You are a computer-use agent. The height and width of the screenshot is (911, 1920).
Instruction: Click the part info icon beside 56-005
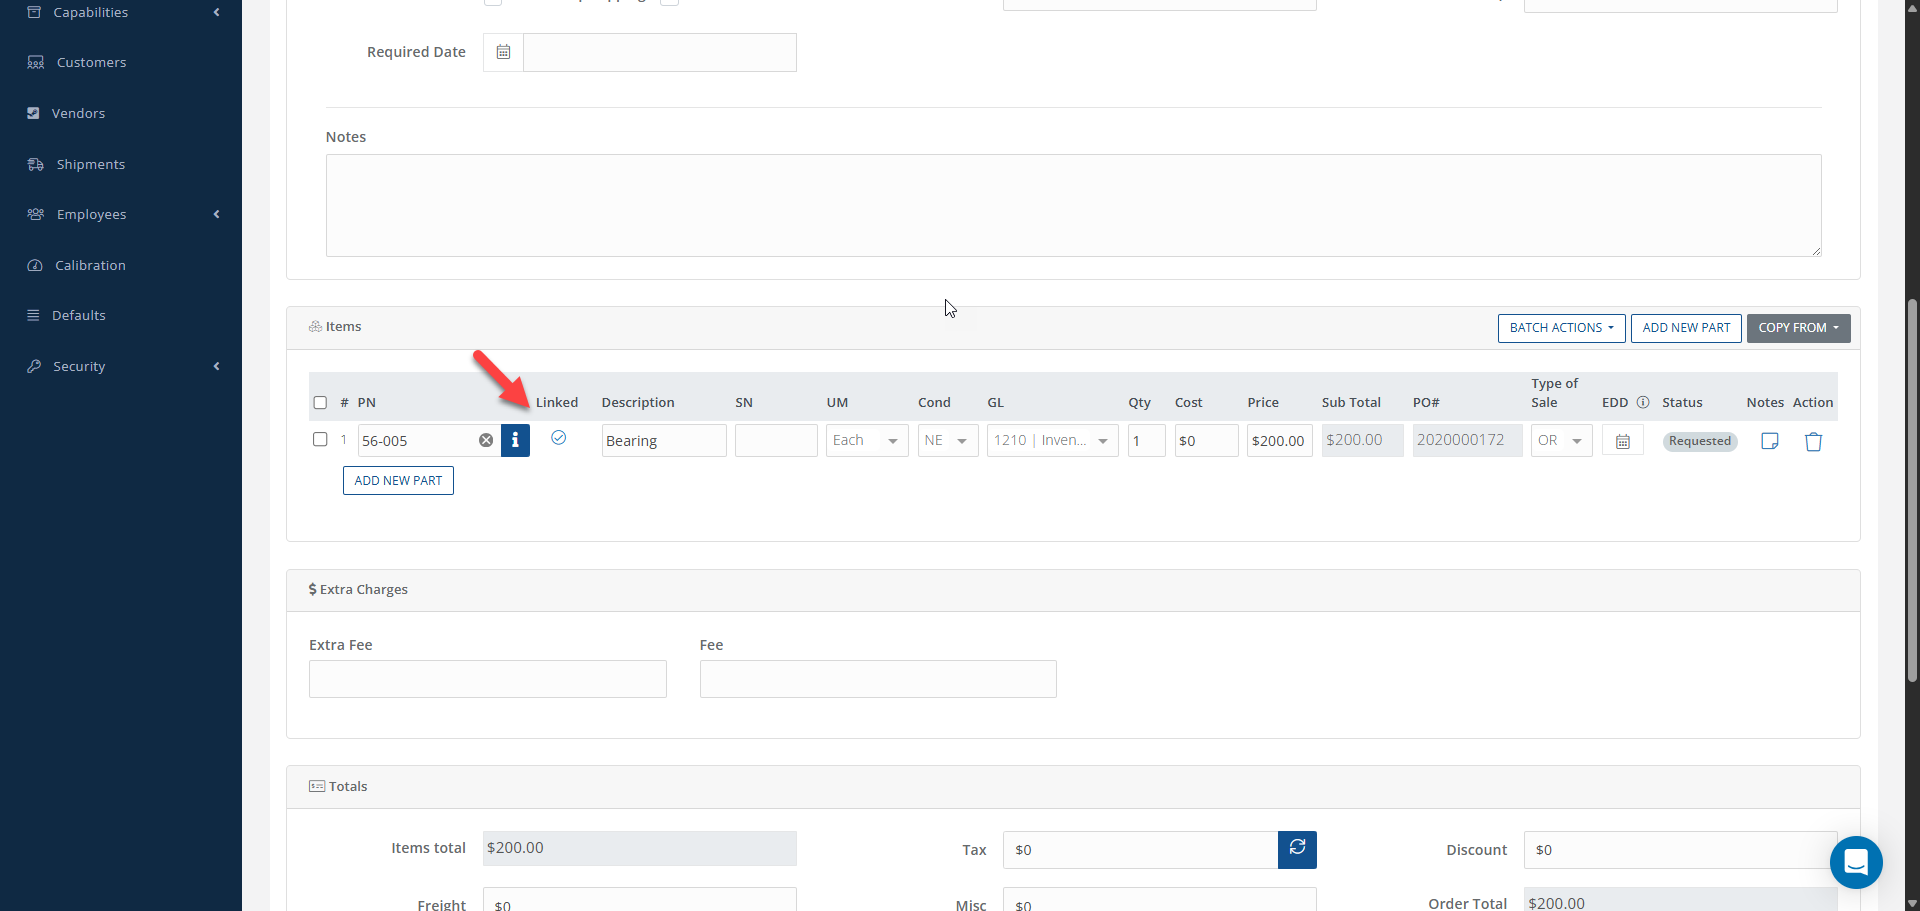tap(515, 441)
